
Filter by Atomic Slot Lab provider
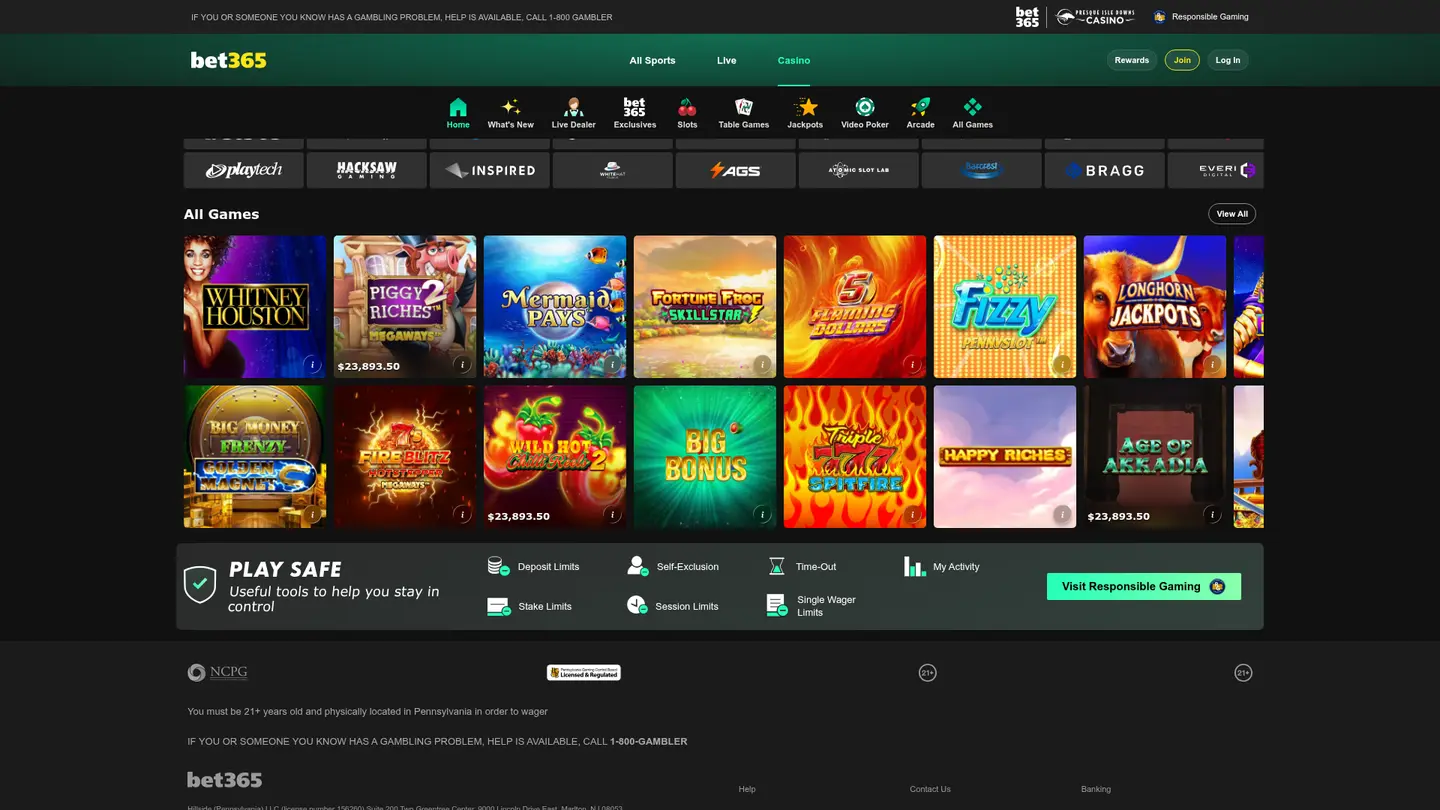tap(859, 170)
